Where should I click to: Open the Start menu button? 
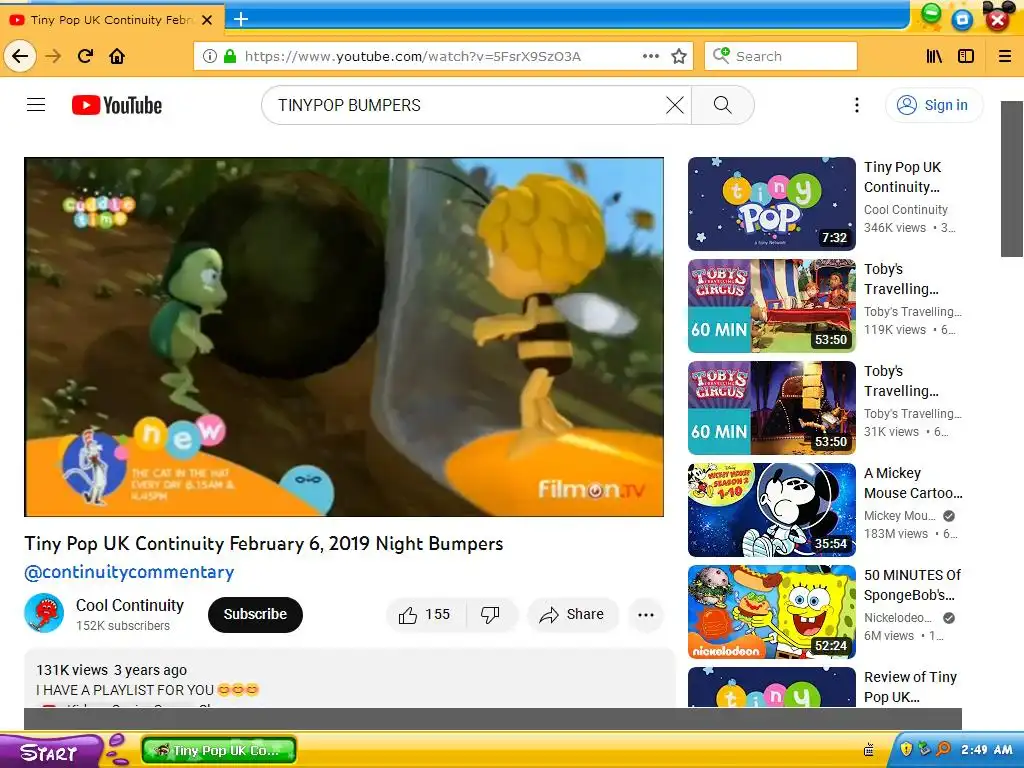(x=51, y=751)
